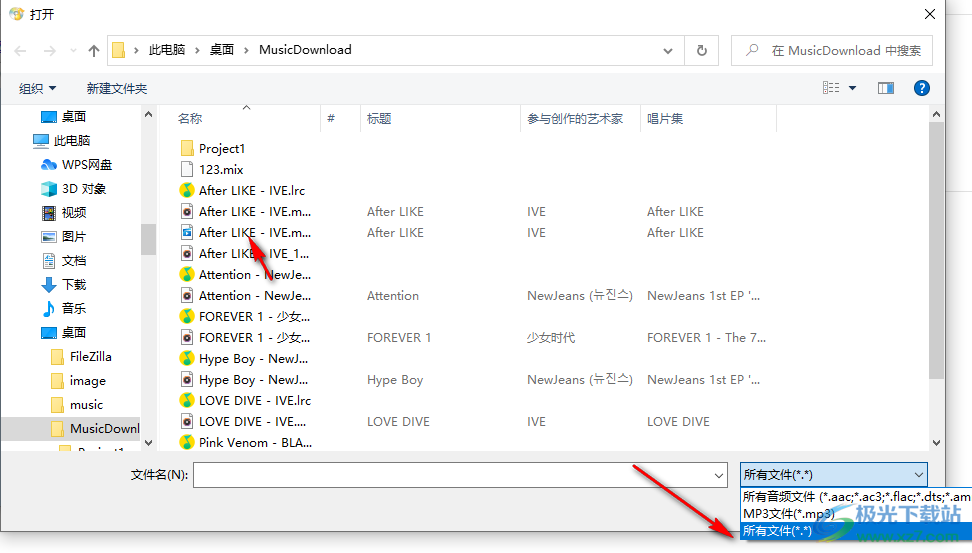
Task: Collapse the file type combo box
Action: pos(918,475)
